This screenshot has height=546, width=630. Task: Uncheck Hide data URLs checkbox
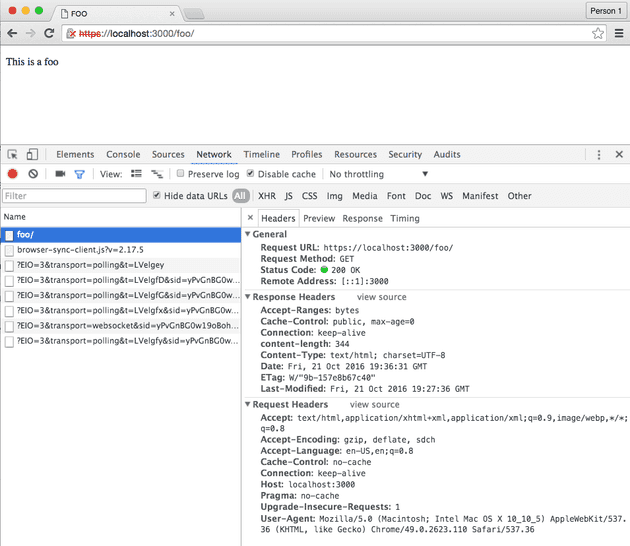click(x=157, y=195)
